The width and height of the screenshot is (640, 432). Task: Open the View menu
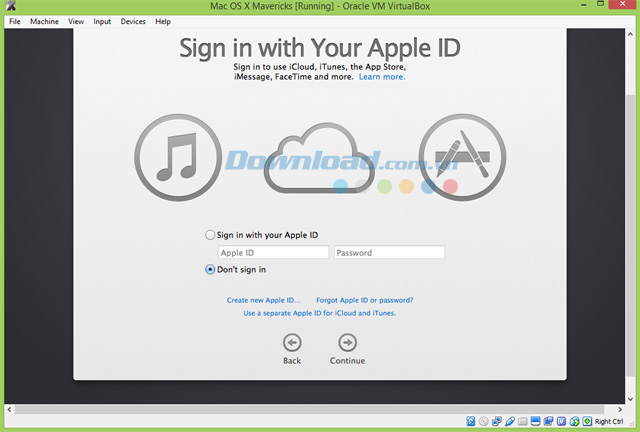click(76, 21)
